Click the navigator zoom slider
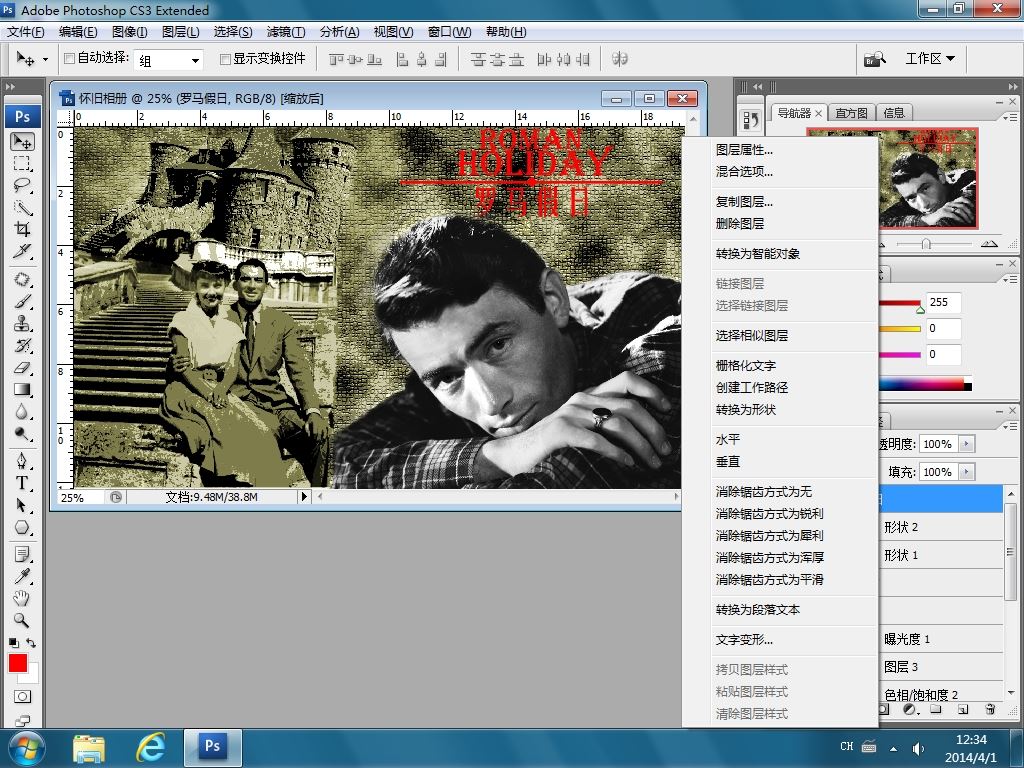Screen dimensions: 1024x768 [926, 244]
